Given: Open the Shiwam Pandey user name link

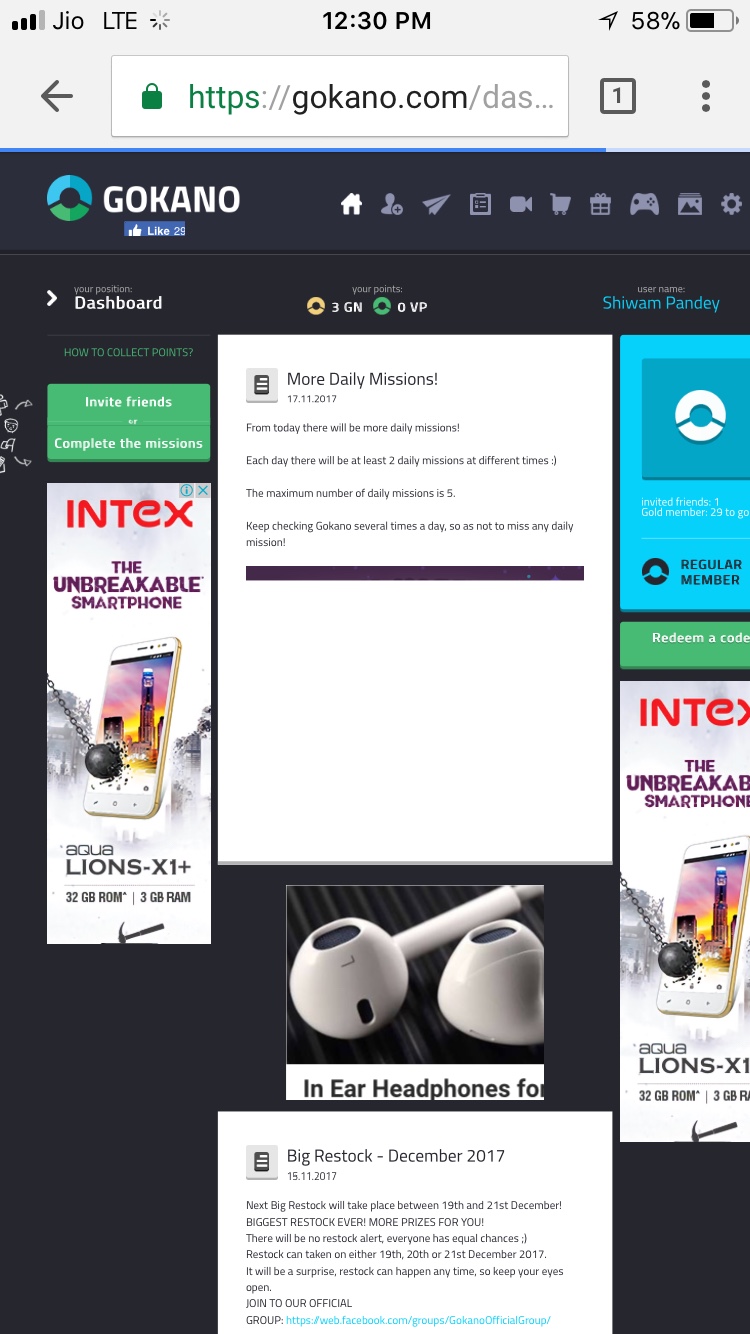Looking at the screenshot, I should pyautogui.click(x=660, y=303).
